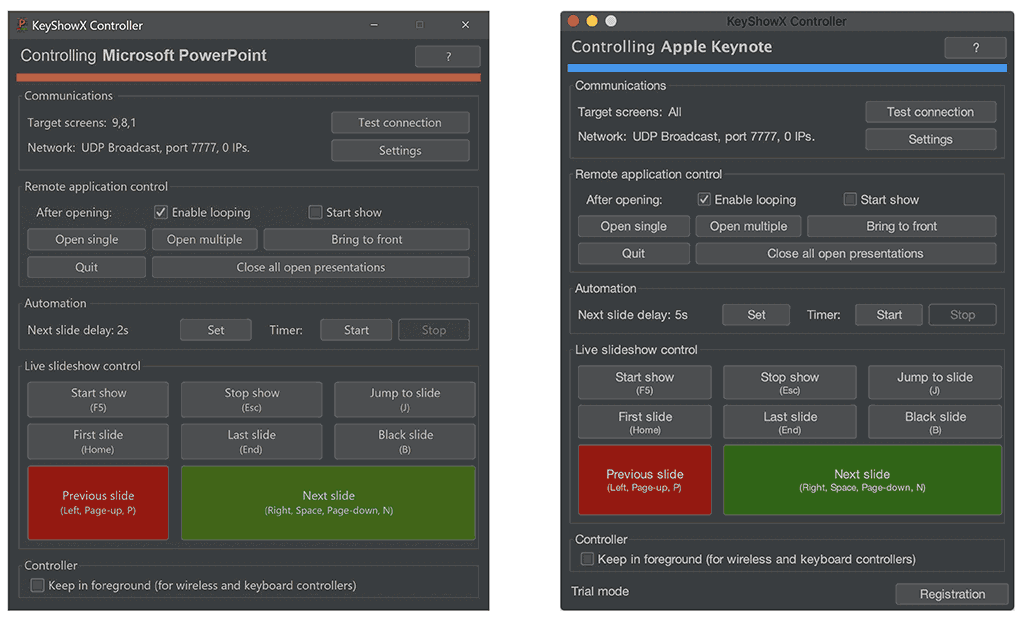Enable the Start show checkbox in PowerPoint controller

click(x=315, y=212)
